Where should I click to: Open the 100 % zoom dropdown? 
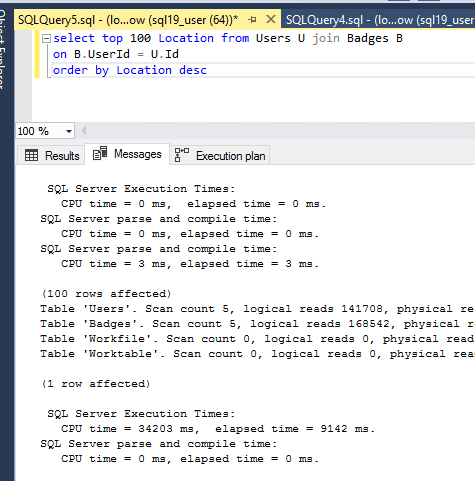[x=69, y=131]
